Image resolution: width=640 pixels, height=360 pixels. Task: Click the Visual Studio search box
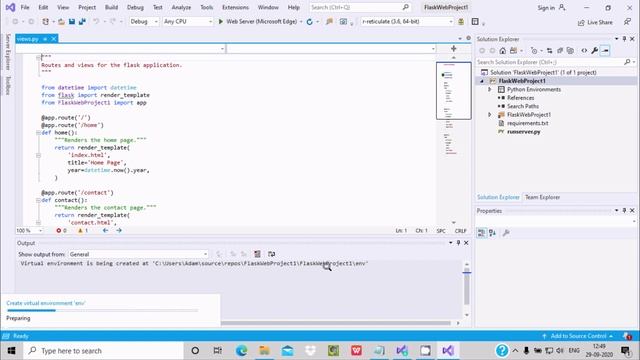pos(360,7)
